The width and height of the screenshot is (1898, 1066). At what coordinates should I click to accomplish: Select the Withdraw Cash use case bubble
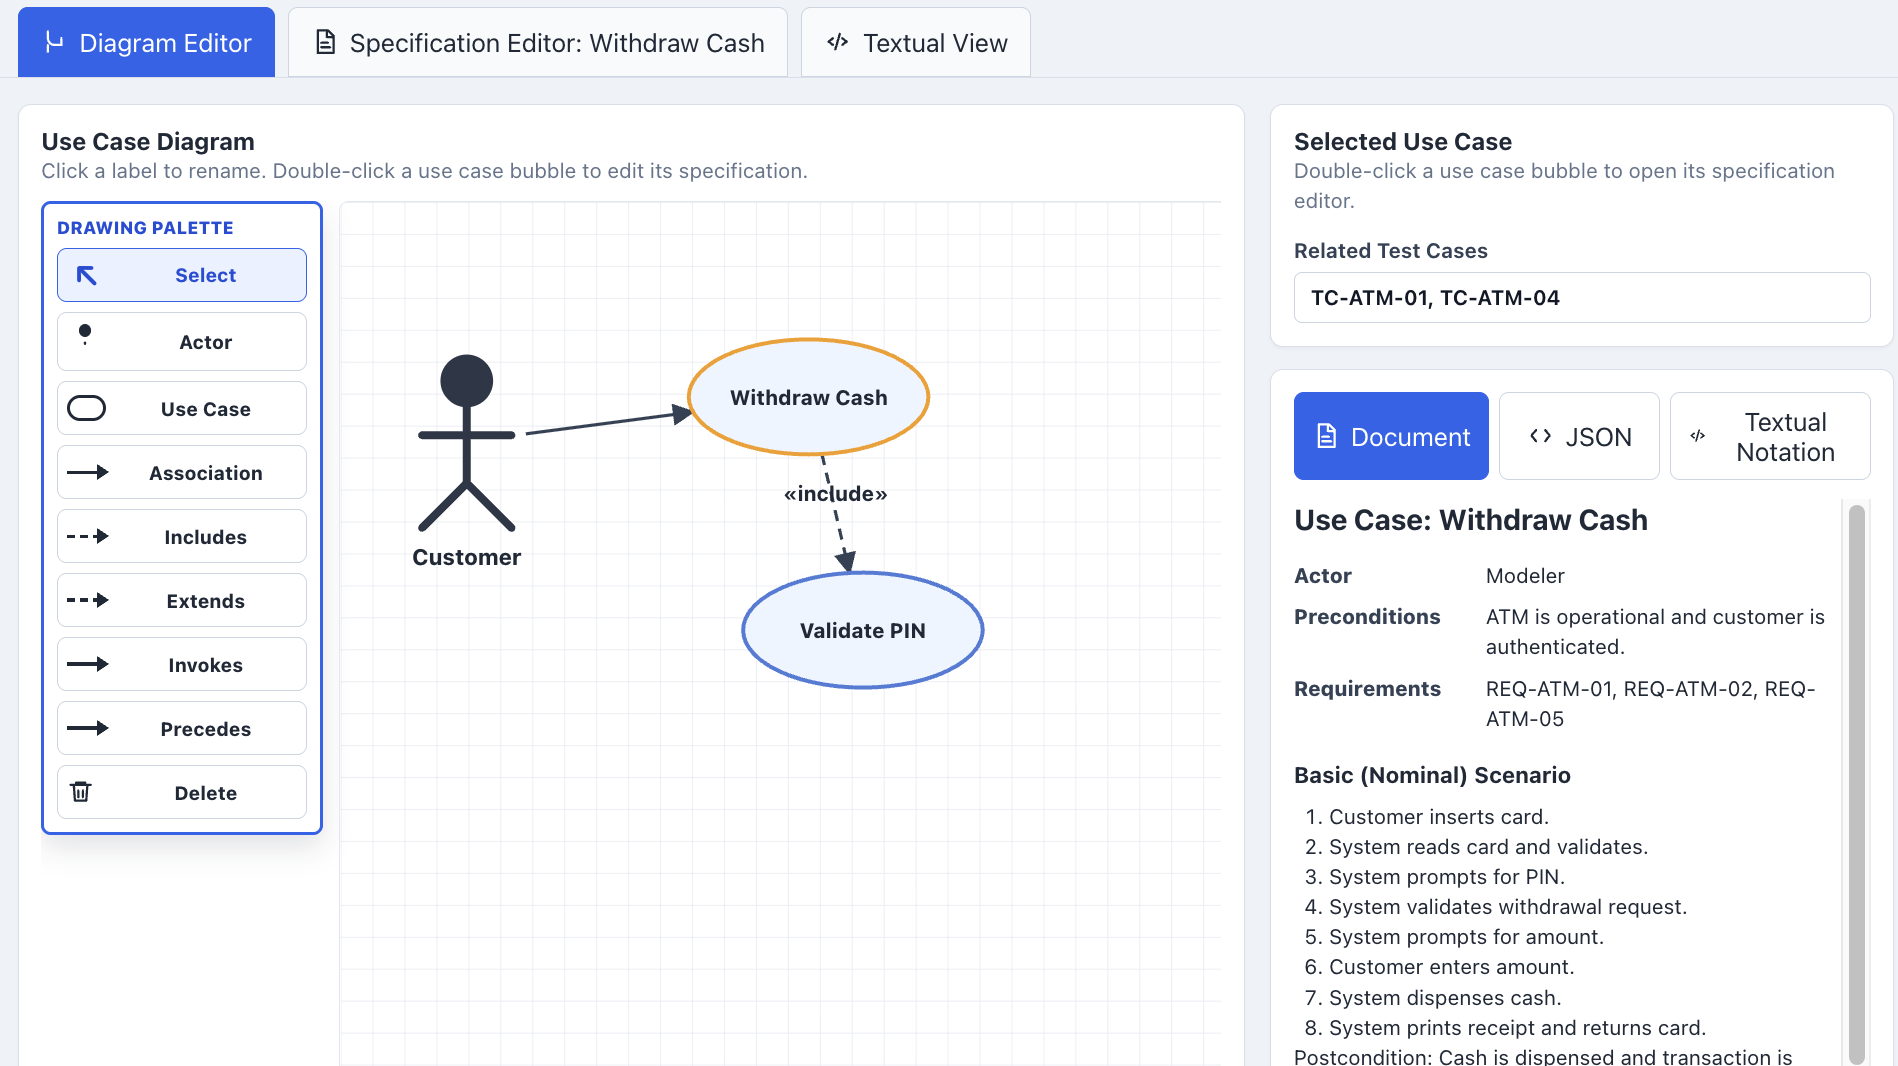808,397
